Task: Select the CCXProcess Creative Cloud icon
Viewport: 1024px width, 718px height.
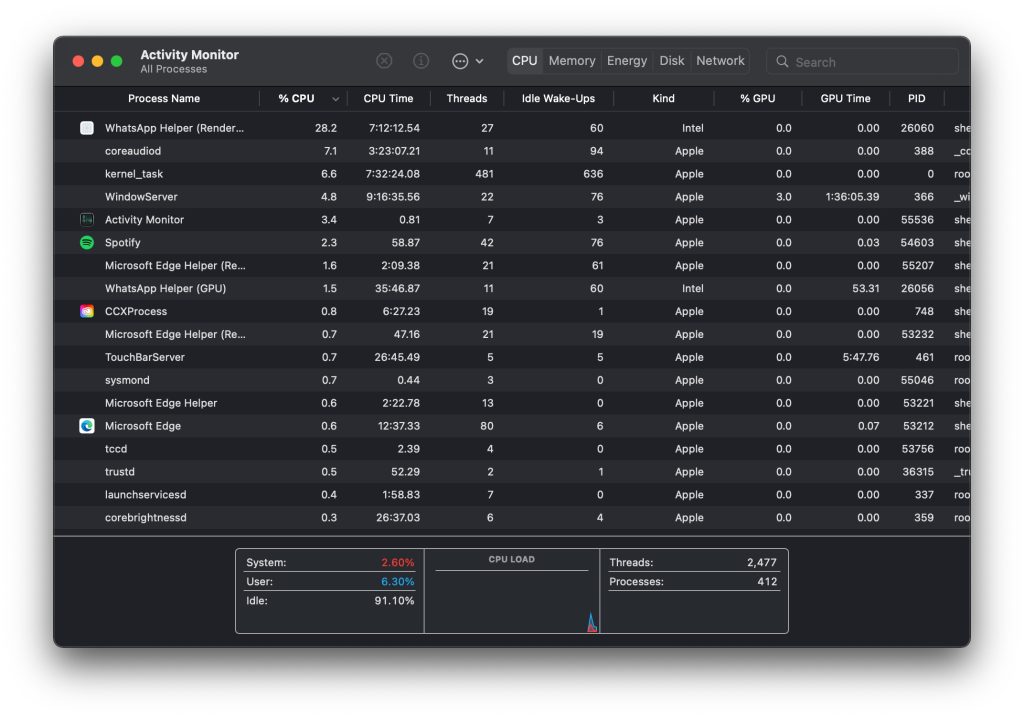Action: [87, 311]
